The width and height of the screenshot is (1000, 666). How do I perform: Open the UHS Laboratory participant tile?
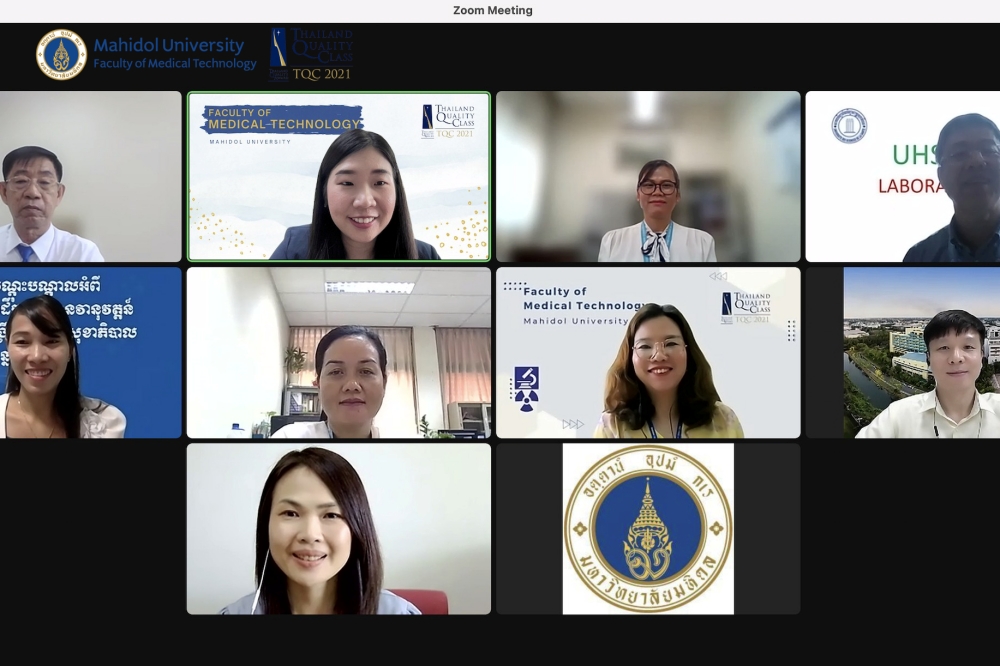pyautogui.click(x=902, y=177)
